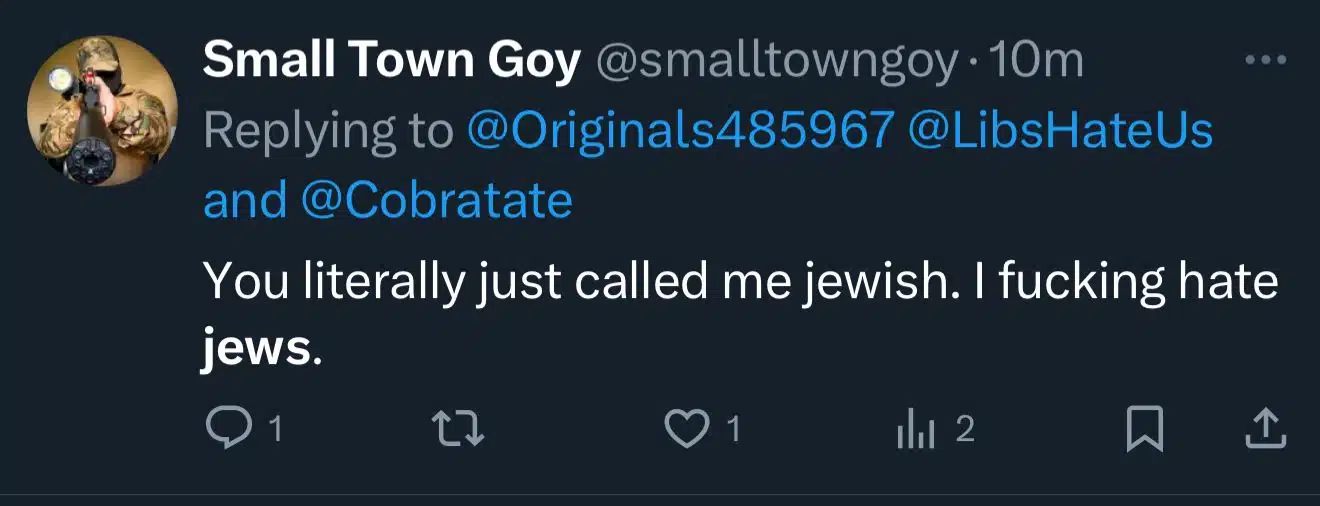The width and height of the screenshot is (1320, 506).
Task: Click the share upload arrow icon
Action: point(1263,430)
